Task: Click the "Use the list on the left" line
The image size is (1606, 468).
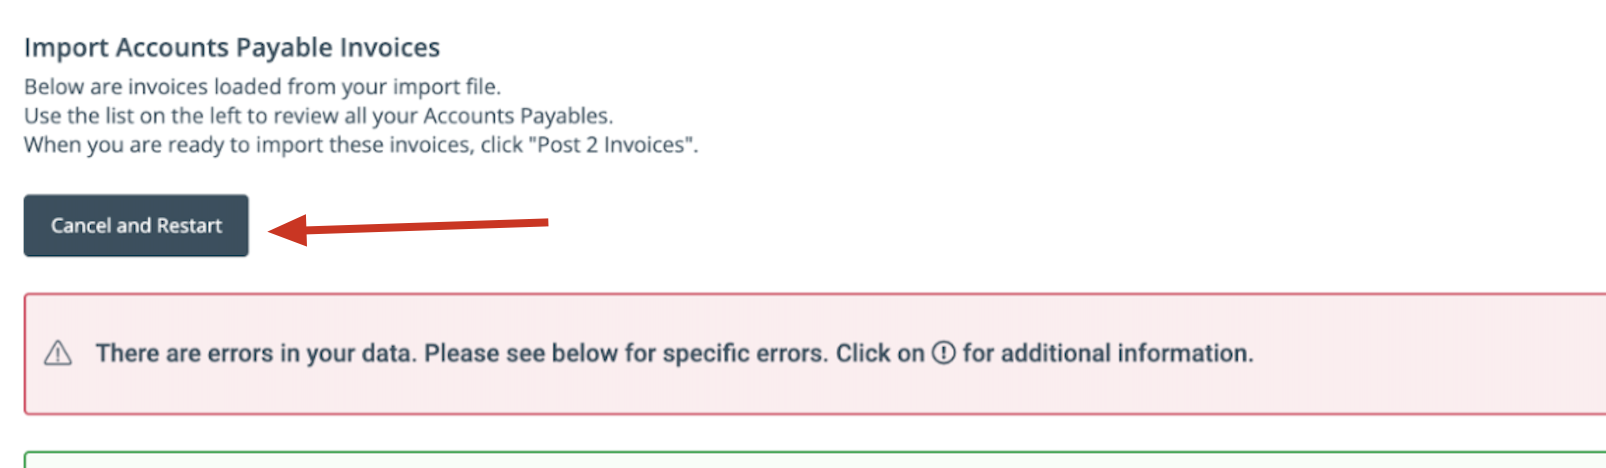Action: (x=318, y=116)
